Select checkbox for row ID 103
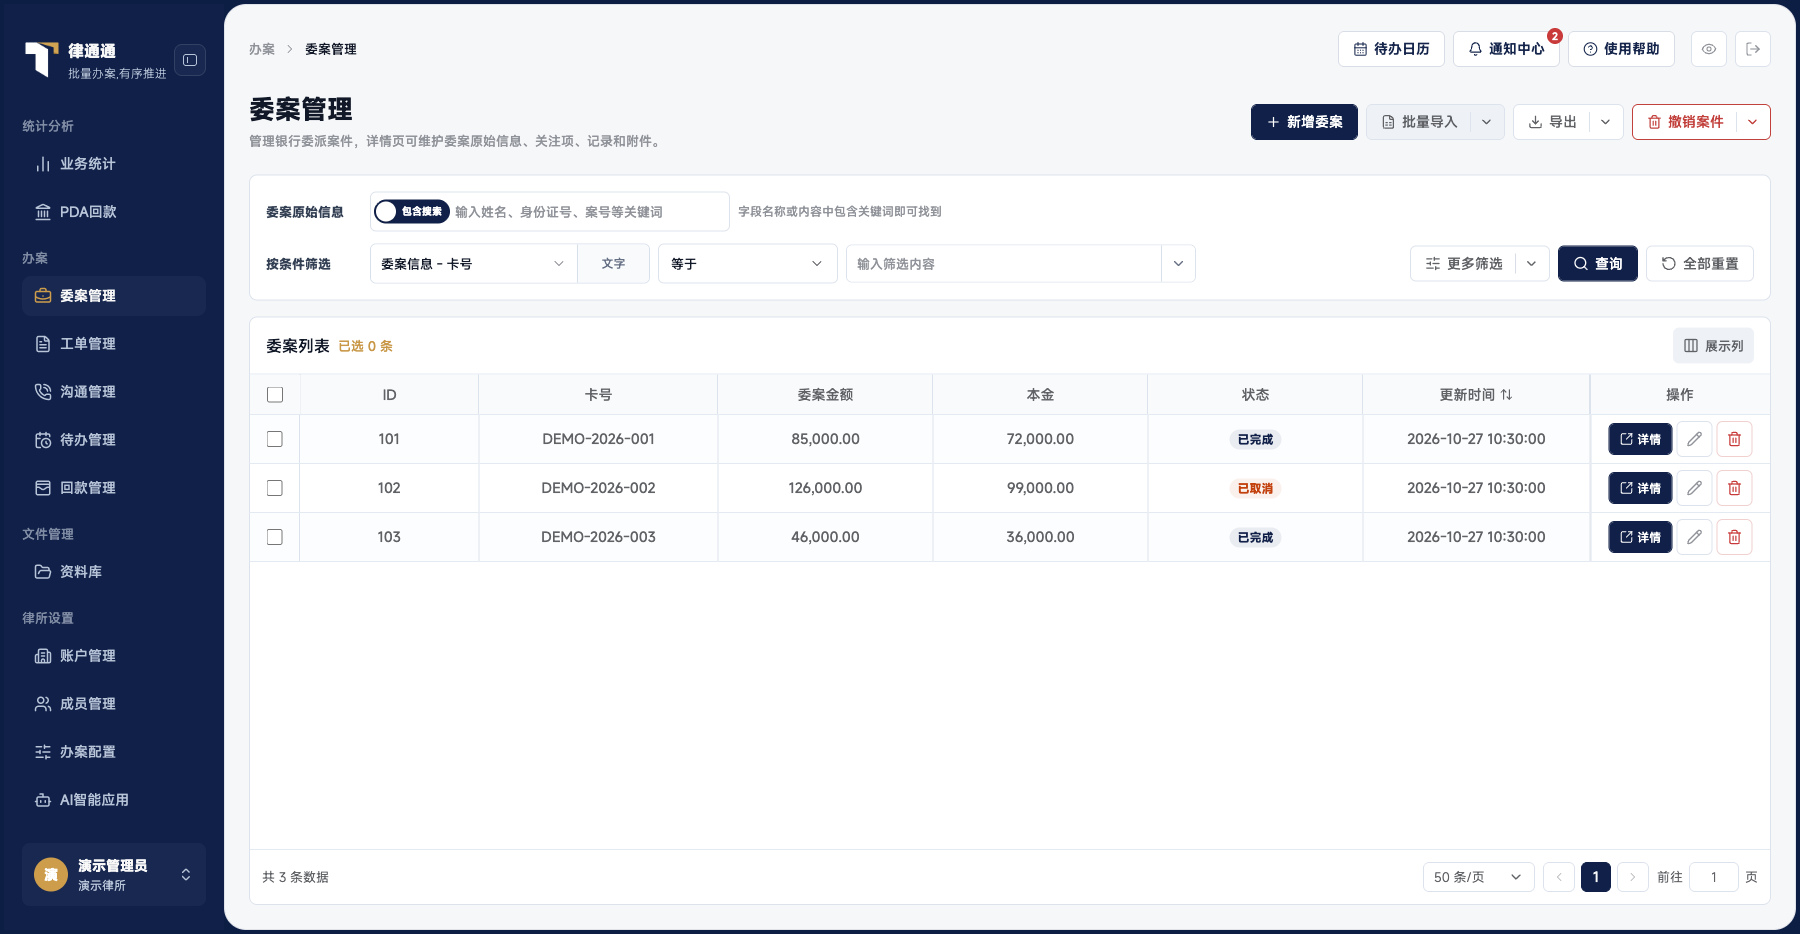This screenshot has width=1800, height=934. (275, 537)
